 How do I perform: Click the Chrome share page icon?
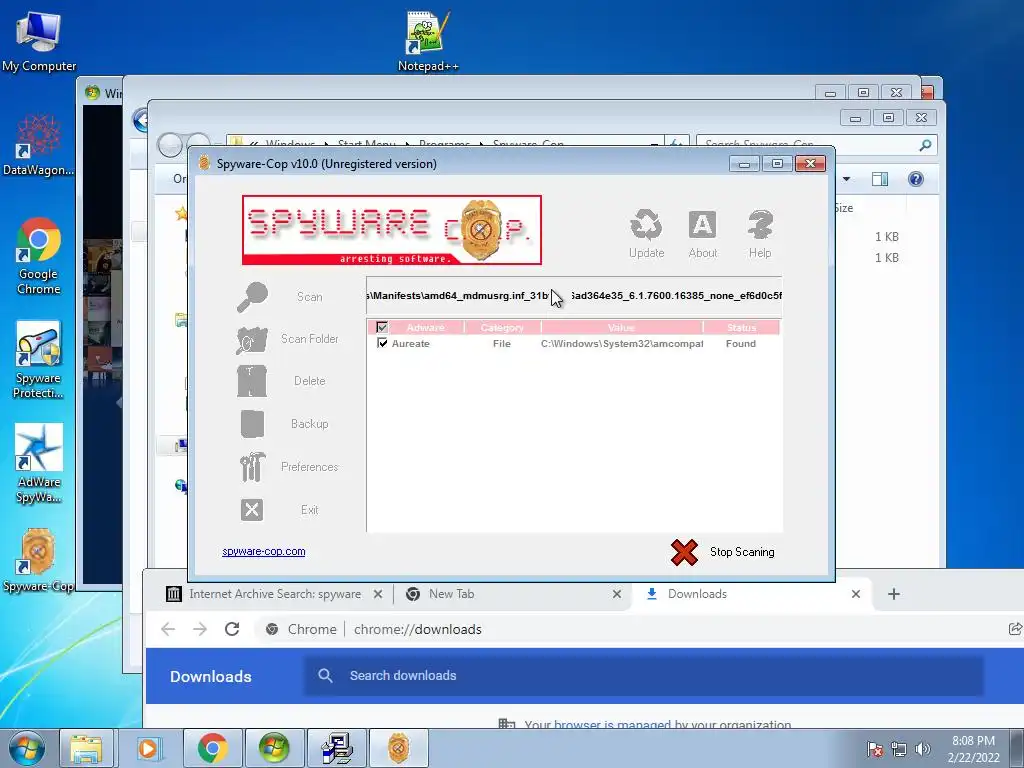(1015, 629)
